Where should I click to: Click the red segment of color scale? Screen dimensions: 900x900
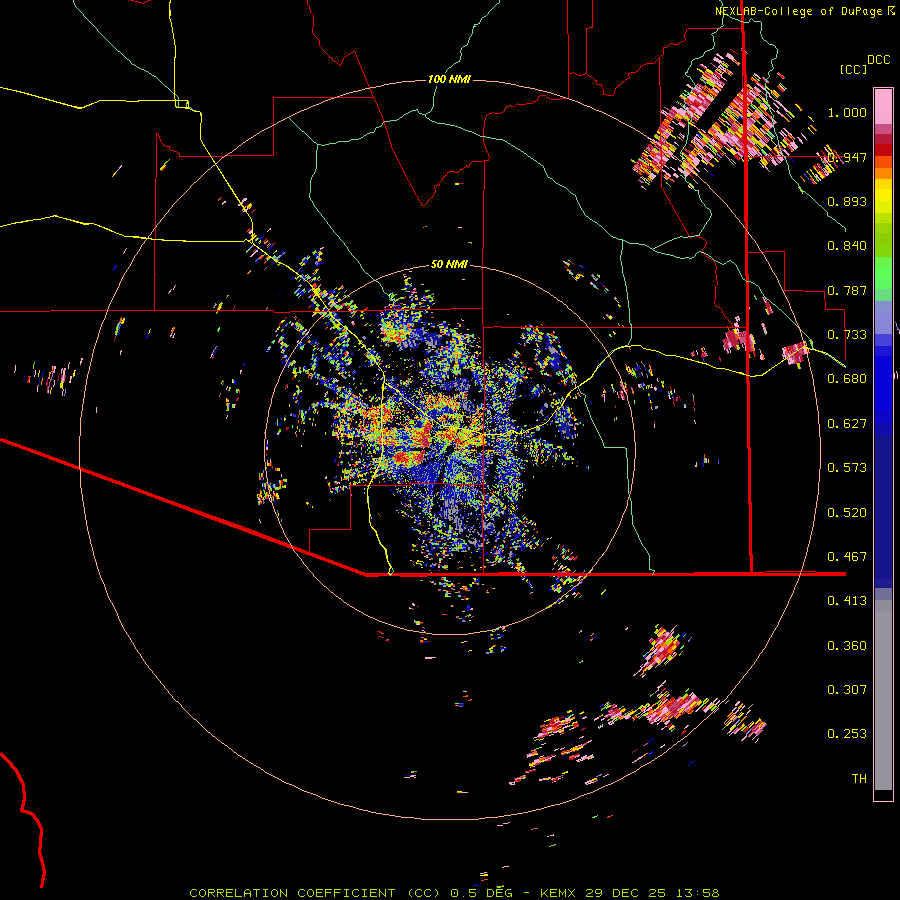[883, 150]
